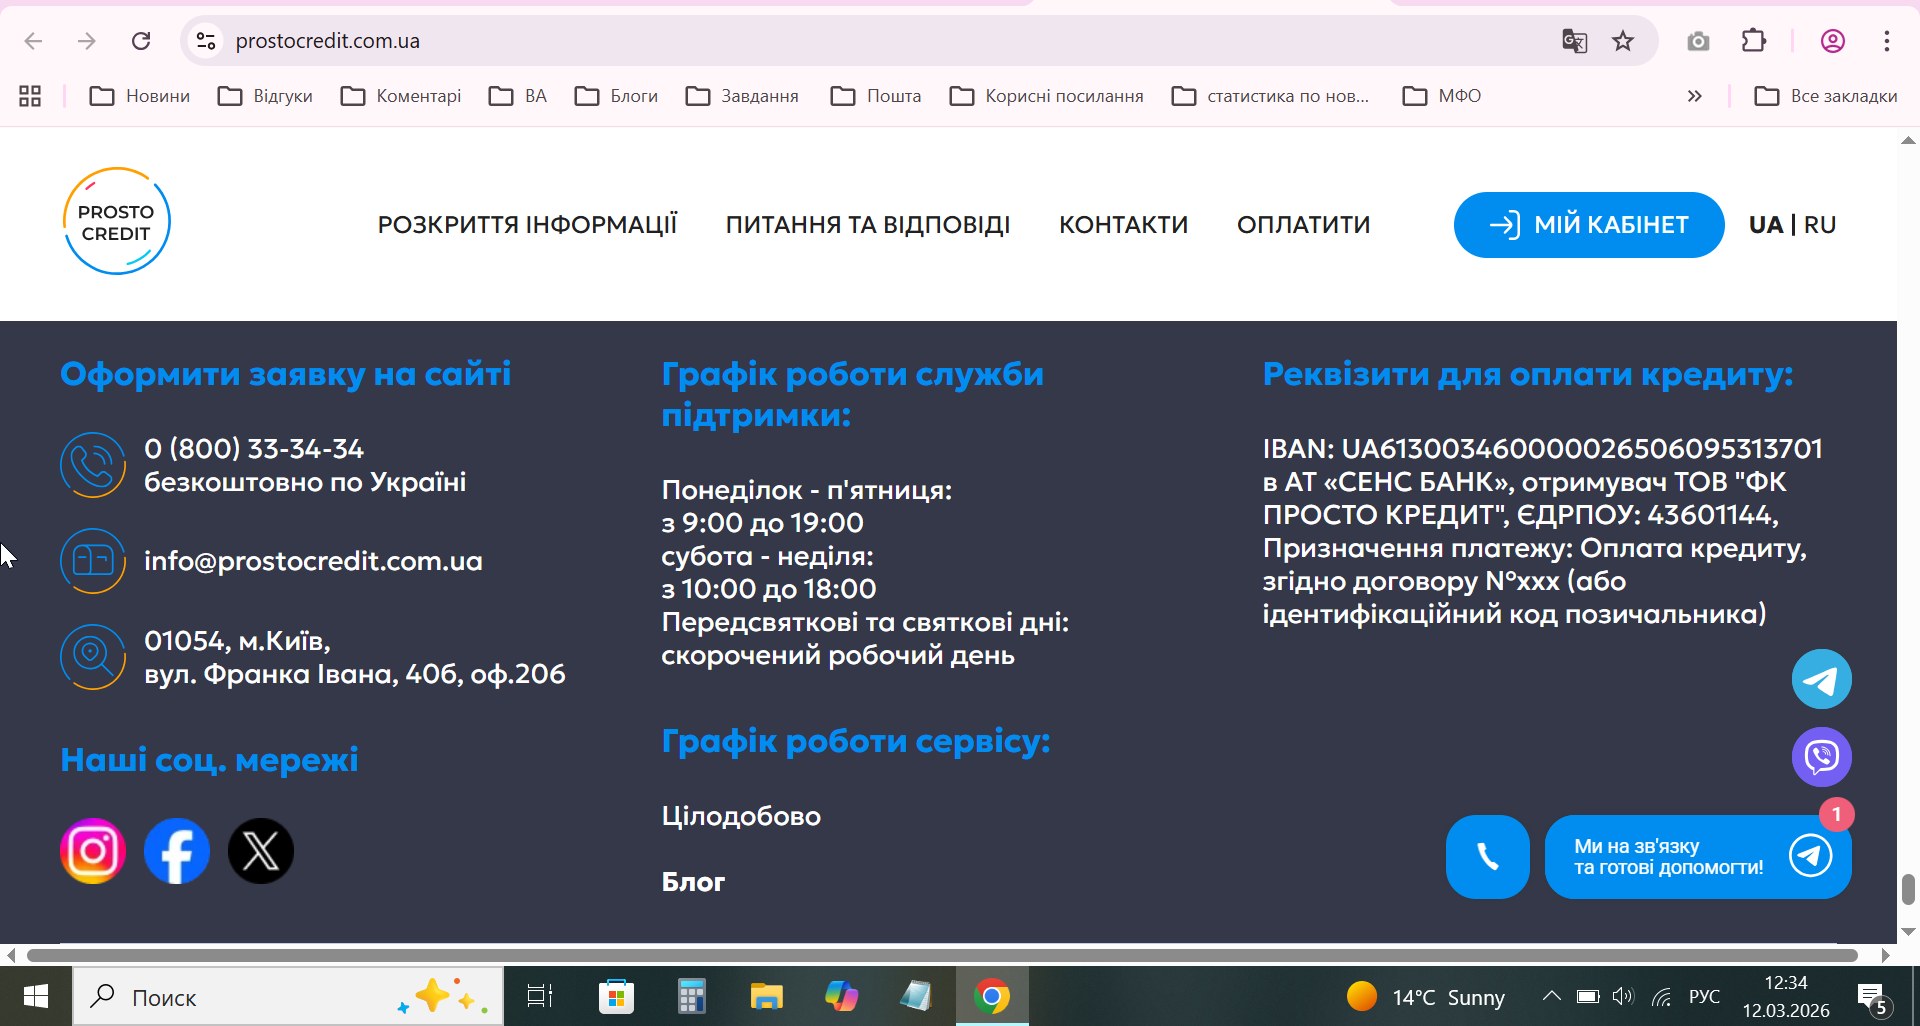Open the browser extensions puzzle icon
The image size is (1920, 1026).
[x=1754, y=41]
